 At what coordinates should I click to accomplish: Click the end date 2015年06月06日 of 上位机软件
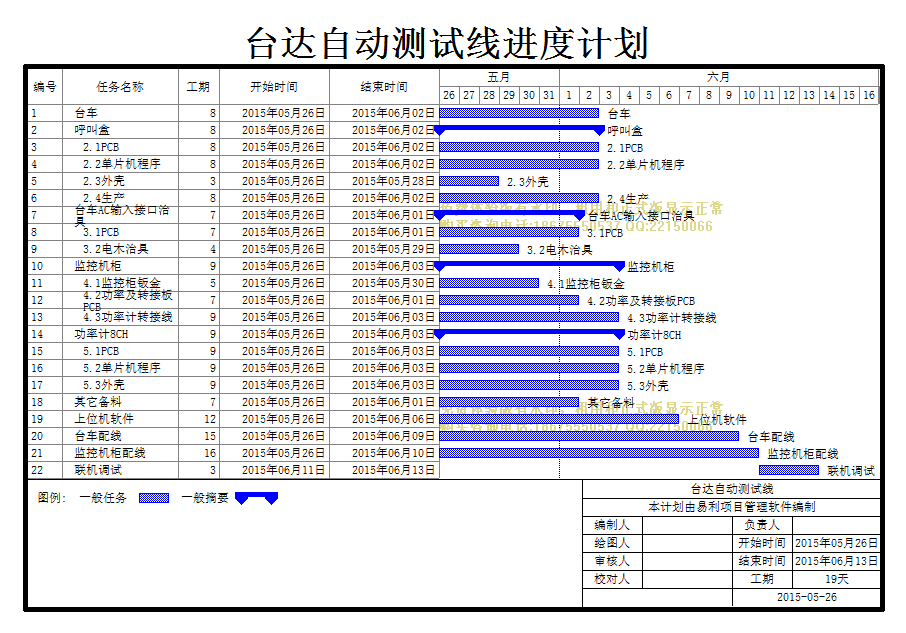(x=393, y=419)
